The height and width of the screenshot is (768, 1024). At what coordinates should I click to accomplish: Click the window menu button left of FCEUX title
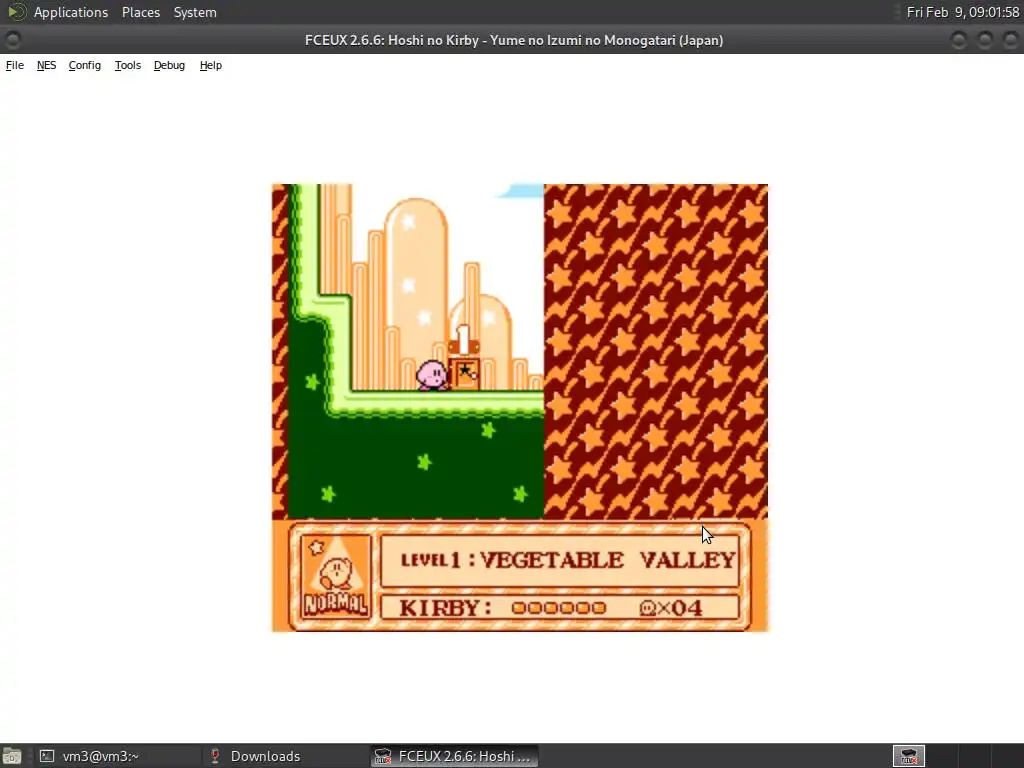12,40
